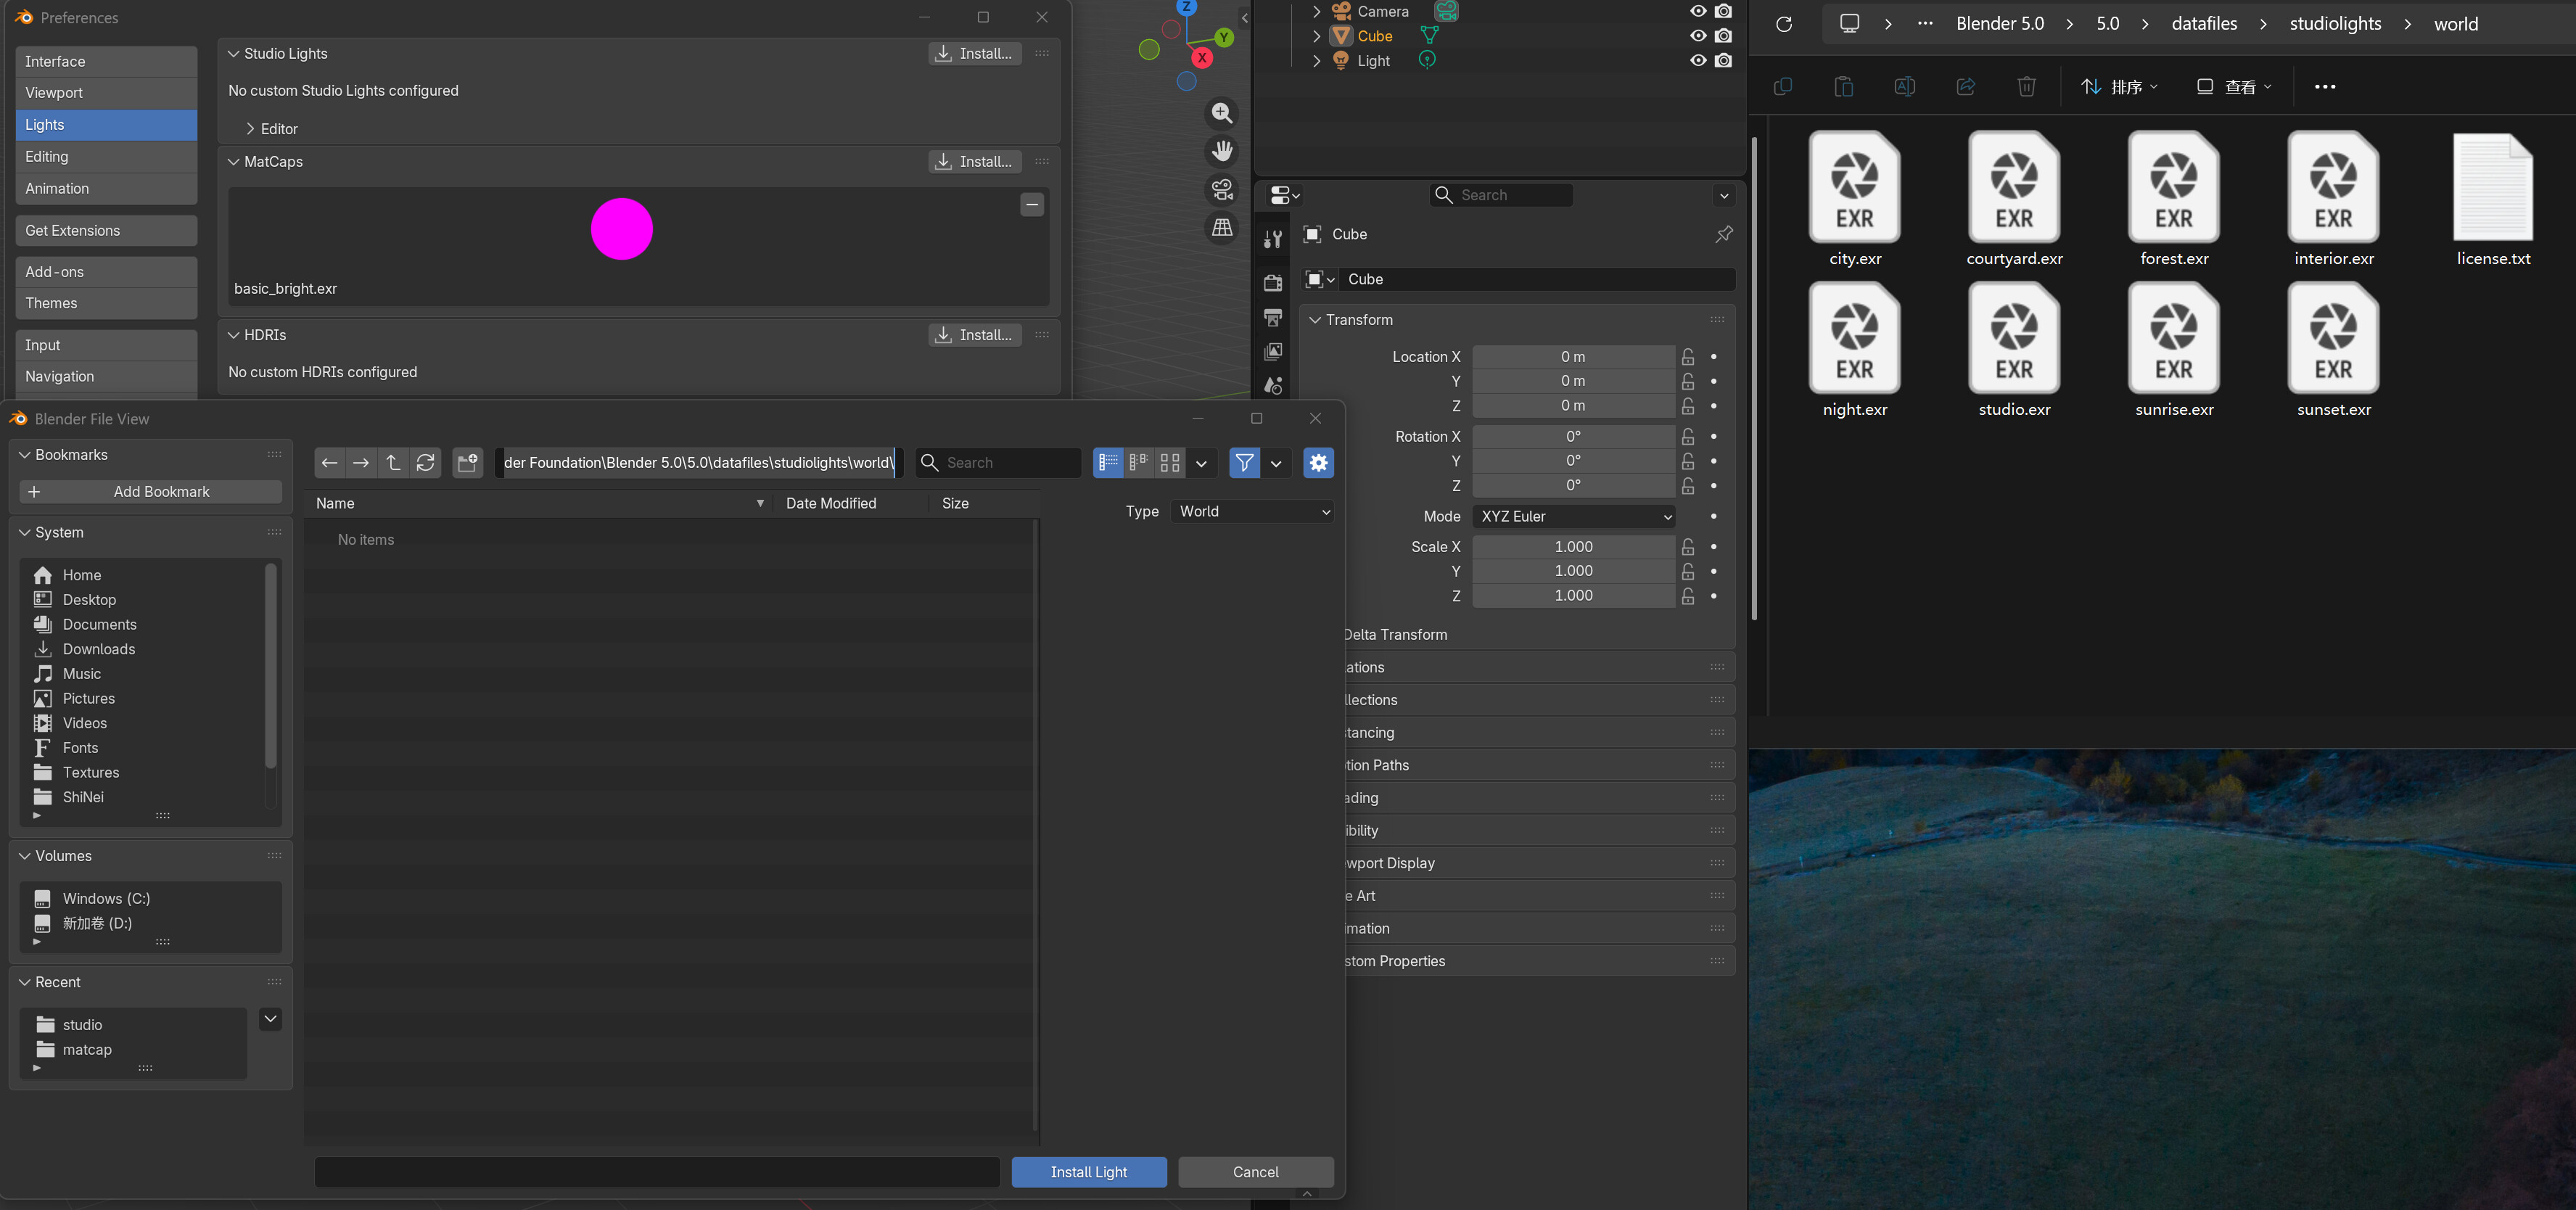The image size is (2576, 1210).
Task: Click the viewport pan hand gizmo
Action: (x=1222, y=151)
